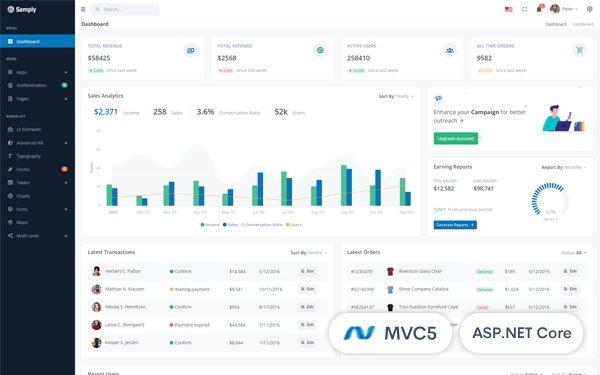The height and width of the screenshot is (375, 600).
Task: Click the Shine Company Catalina product image
Action: pyautogui.click(x=390, y=289)
